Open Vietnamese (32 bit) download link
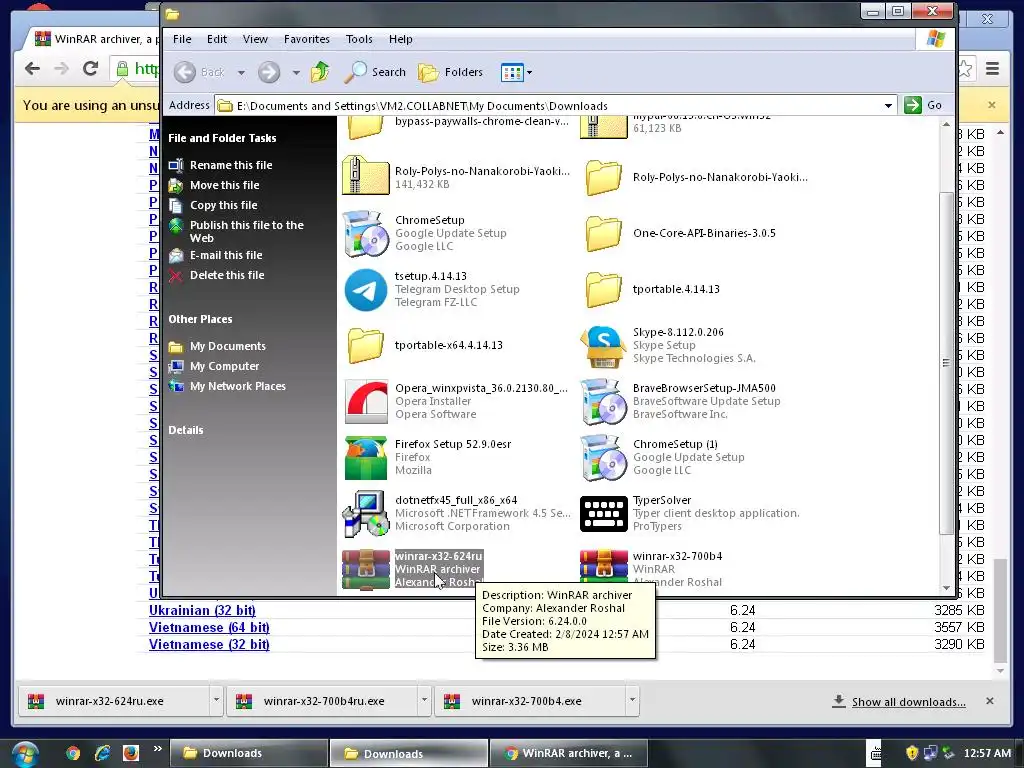 click(x=209, y=645)
